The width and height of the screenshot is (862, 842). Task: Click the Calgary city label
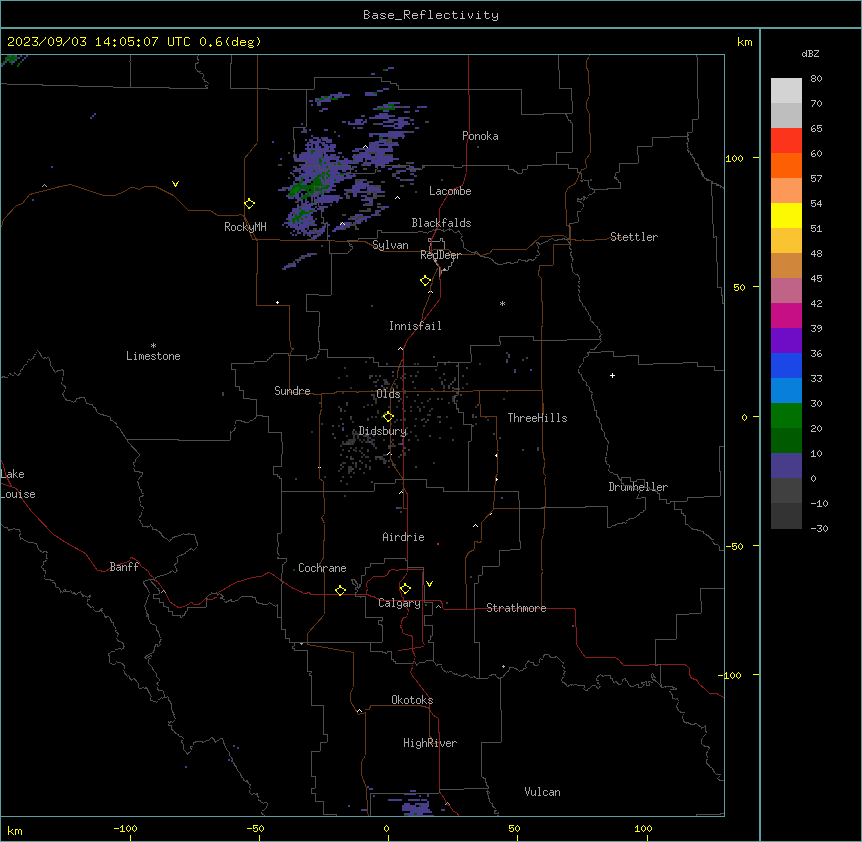tap(399, 603)
